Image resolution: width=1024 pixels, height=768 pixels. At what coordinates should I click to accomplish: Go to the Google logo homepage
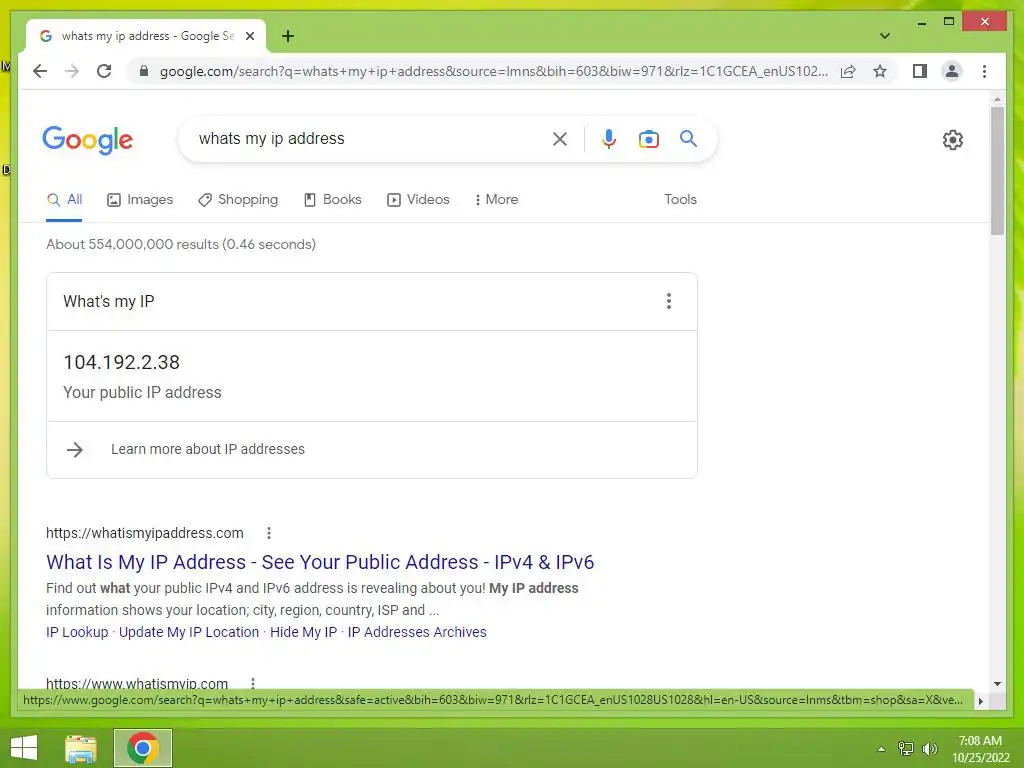[x=88, y=140]
